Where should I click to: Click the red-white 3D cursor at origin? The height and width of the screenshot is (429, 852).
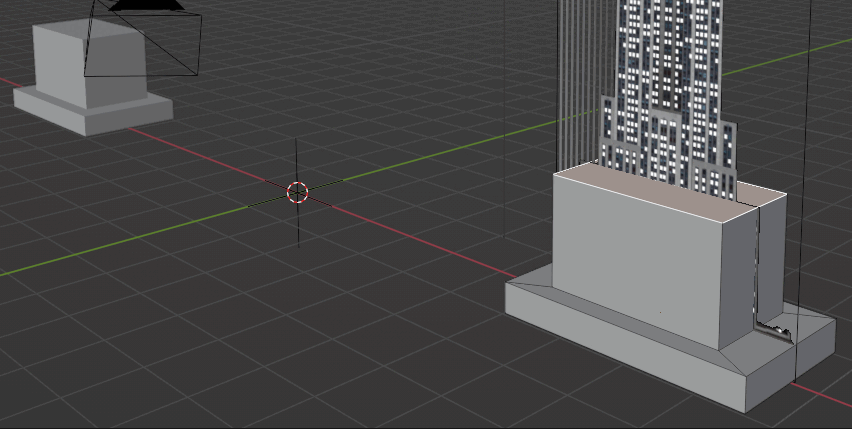pos(297,192)
